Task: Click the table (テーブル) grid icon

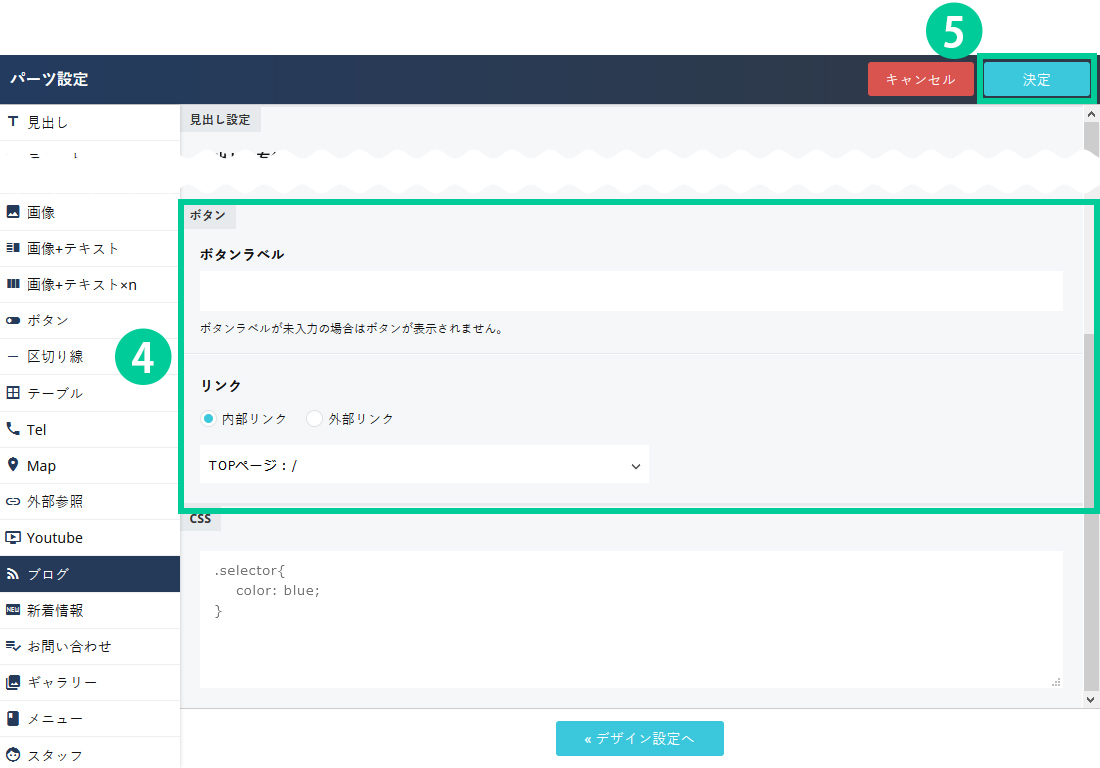Action: tap(13, 393)
